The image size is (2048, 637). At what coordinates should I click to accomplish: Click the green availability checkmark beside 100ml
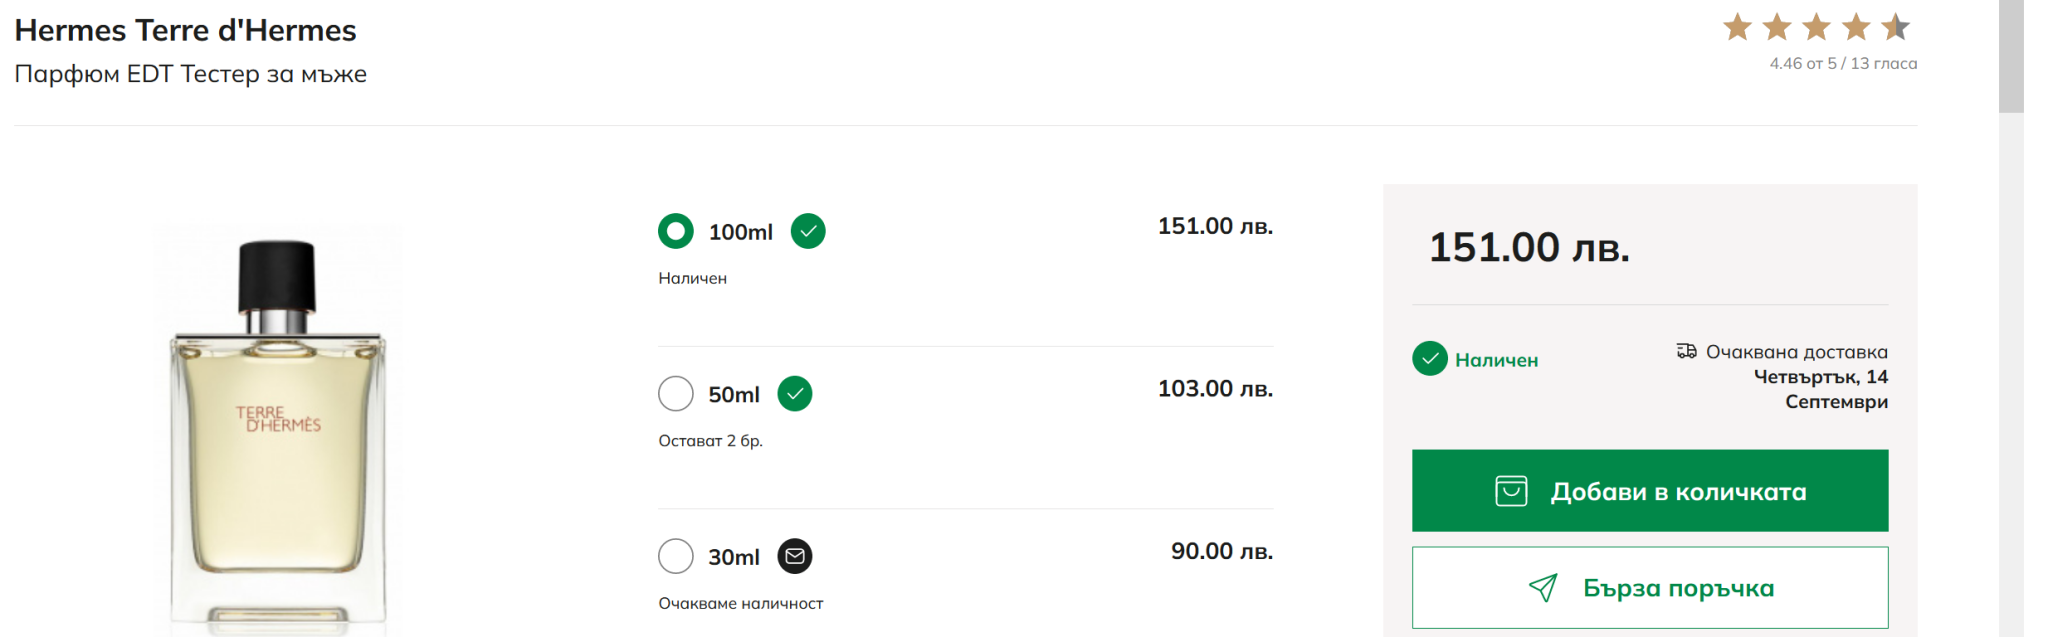point(808,231)
